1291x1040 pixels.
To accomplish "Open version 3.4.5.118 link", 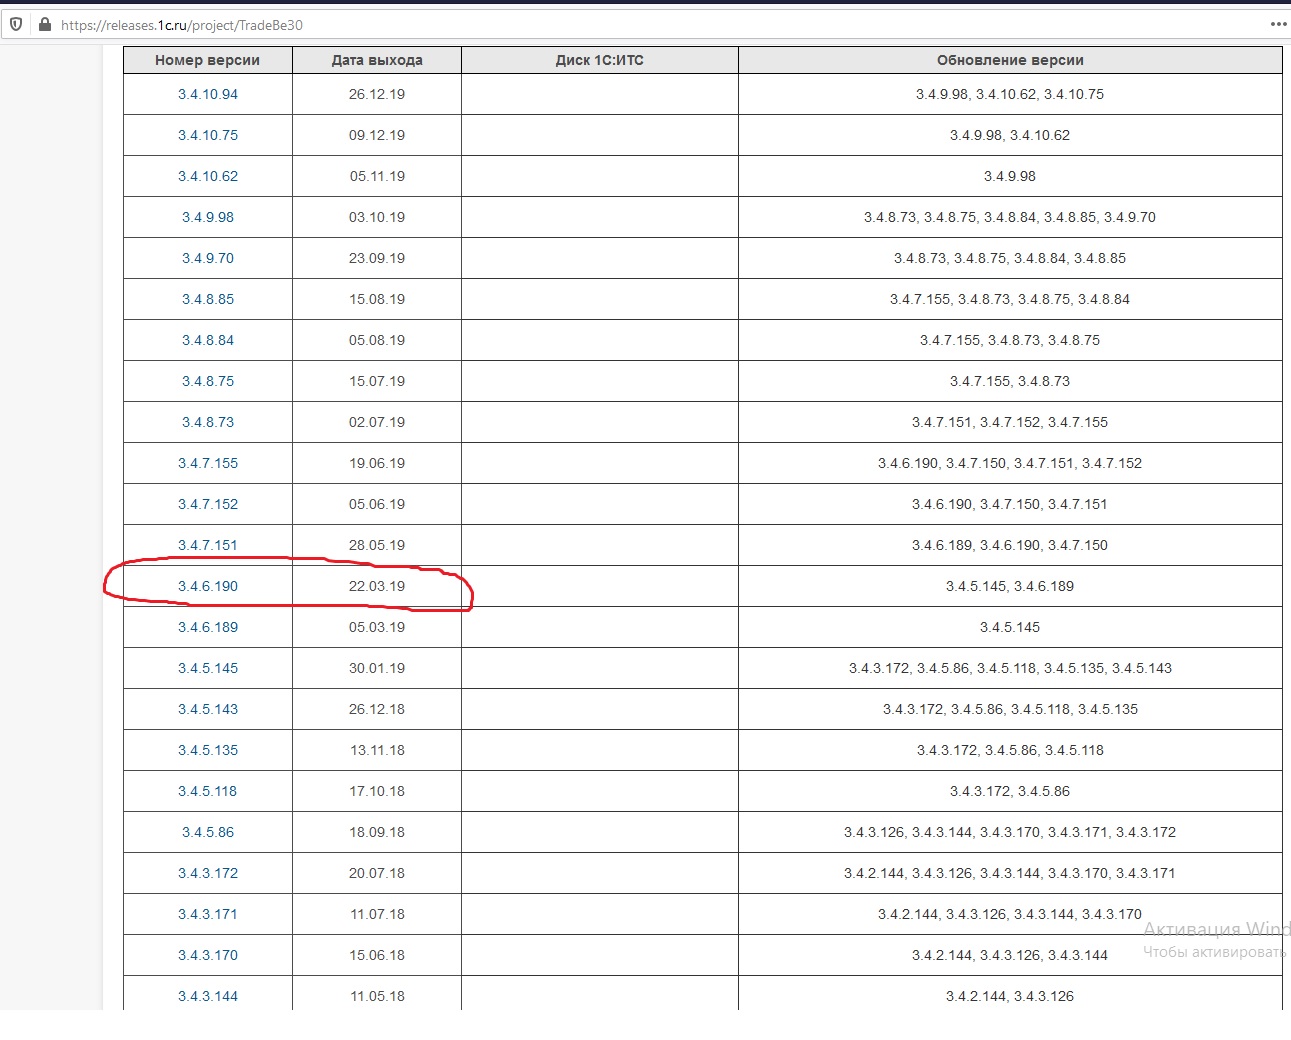I will pyautogui.click(x=208, y=791).
